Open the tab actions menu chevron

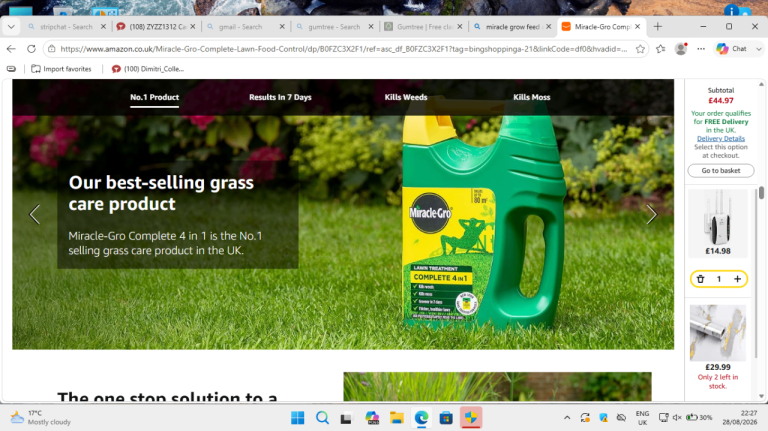11,27
